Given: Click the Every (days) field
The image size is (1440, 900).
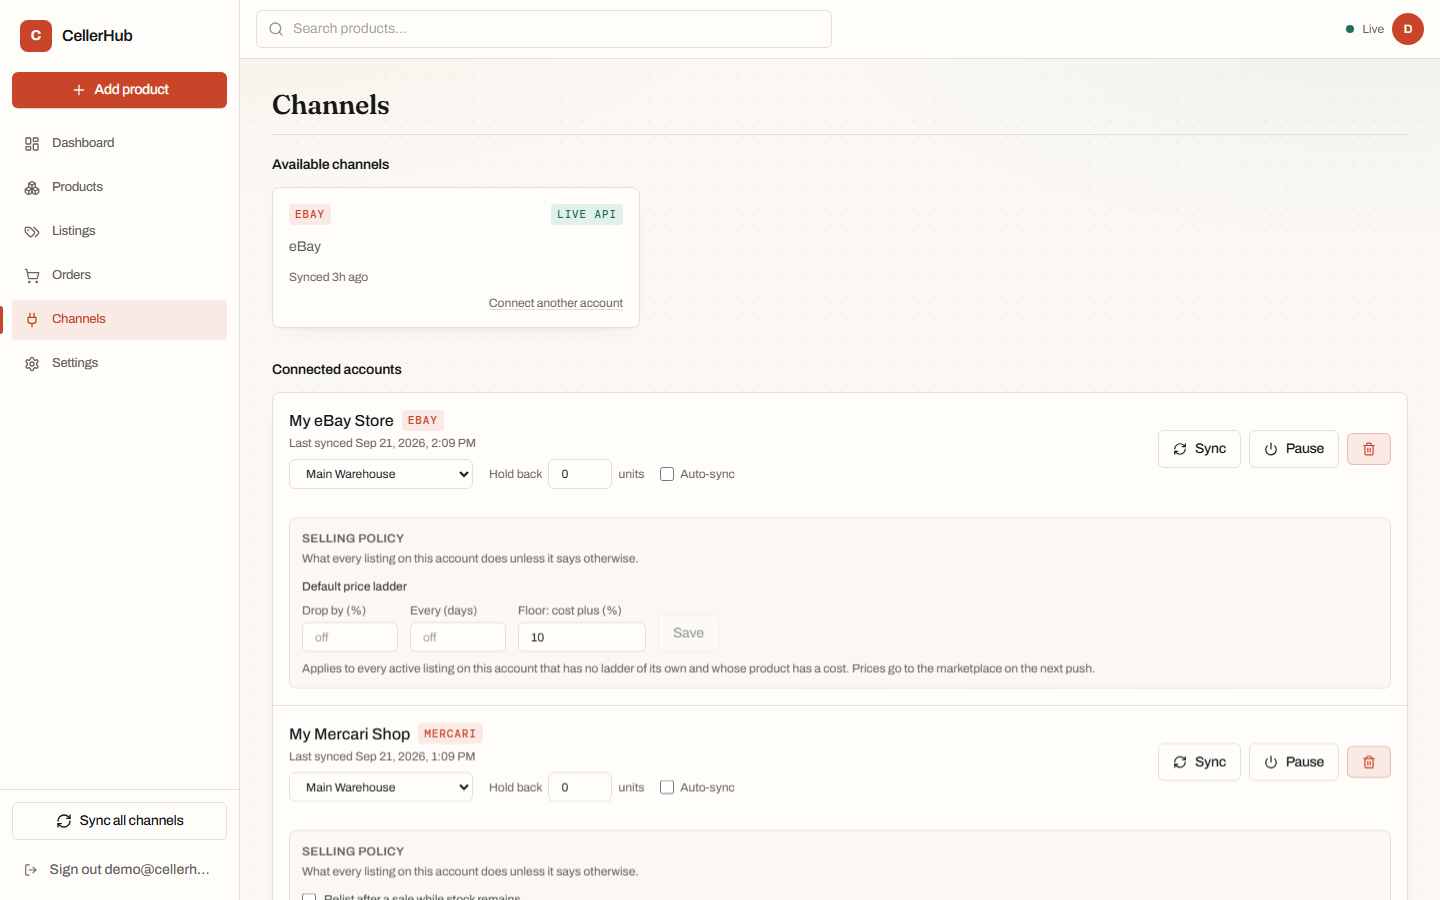Looking at the screenshot, I should click(458, 637).
